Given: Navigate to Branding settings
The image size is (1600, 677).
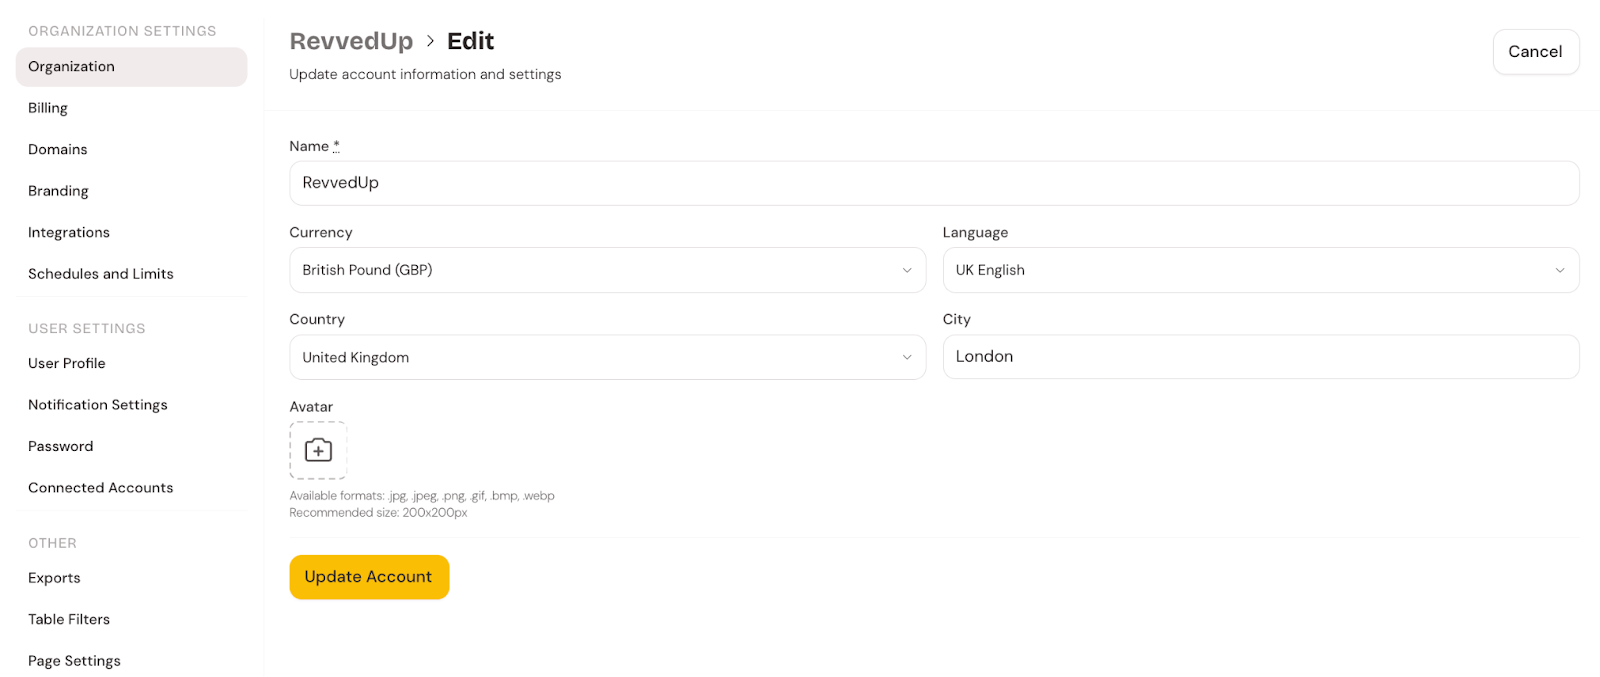Looking at the screenshot, I should tap(58, 191).
